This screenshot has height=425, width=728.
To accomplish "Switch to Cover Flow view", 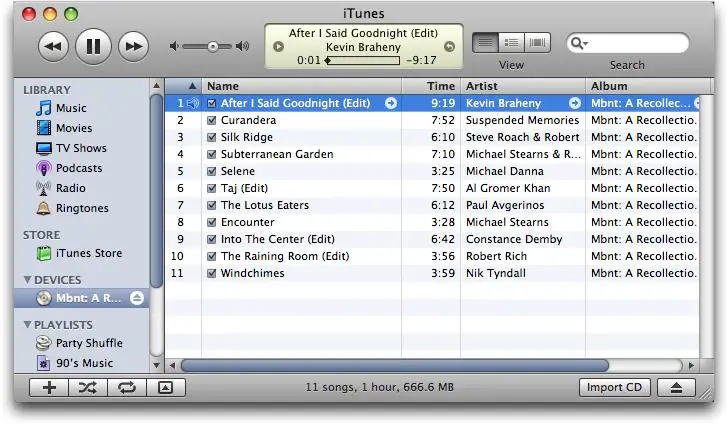I will pyautogui.click(x=537, y=43).
